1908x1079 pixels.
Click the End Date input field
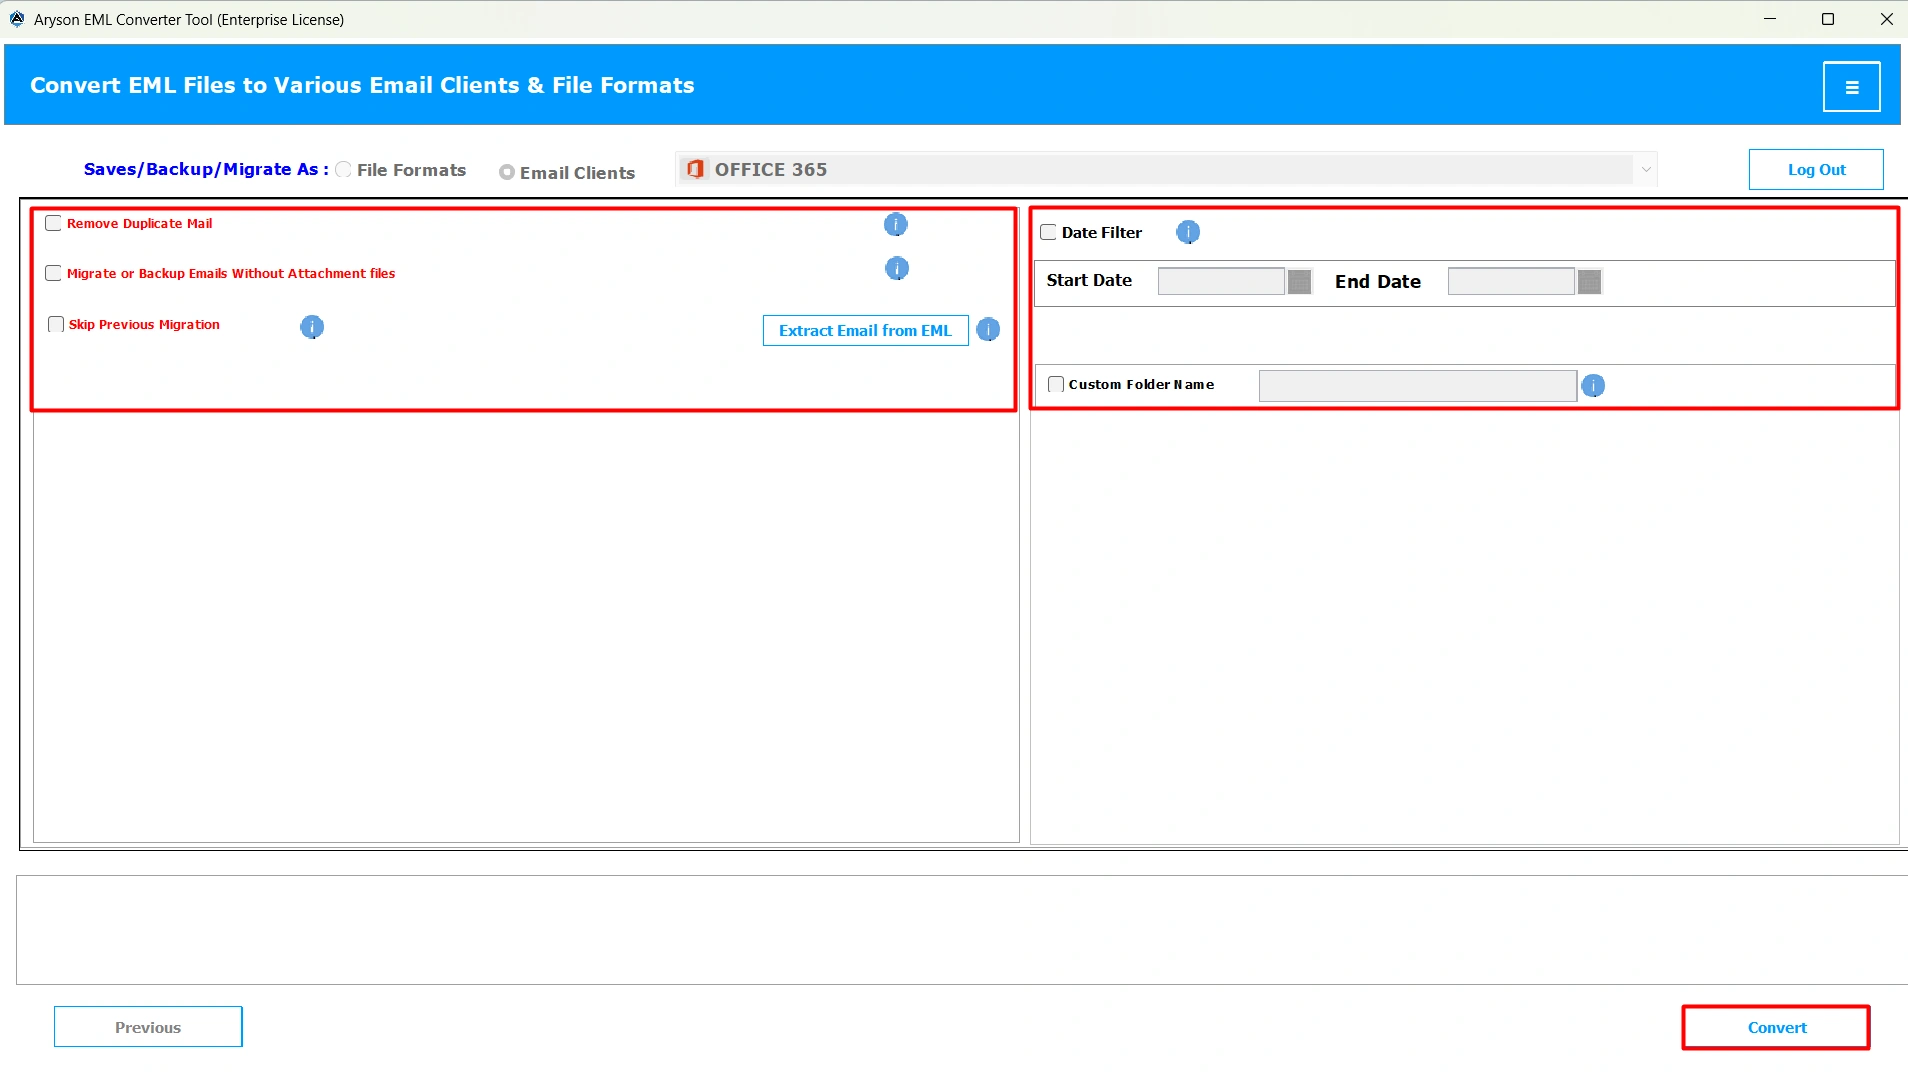pyautogui.click(x=1511, y=281)
